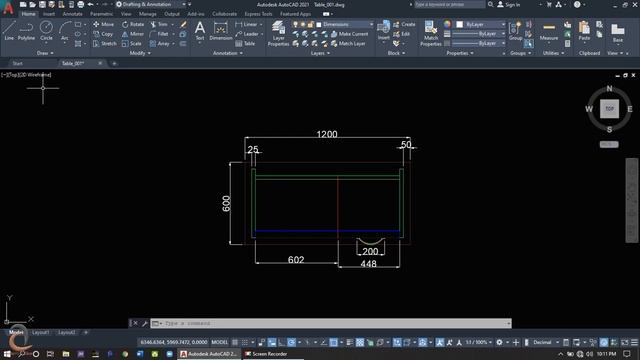Viewport: 640px width, 360px height.
Task: Click the Group tool
Action: (x=516, y=31)
